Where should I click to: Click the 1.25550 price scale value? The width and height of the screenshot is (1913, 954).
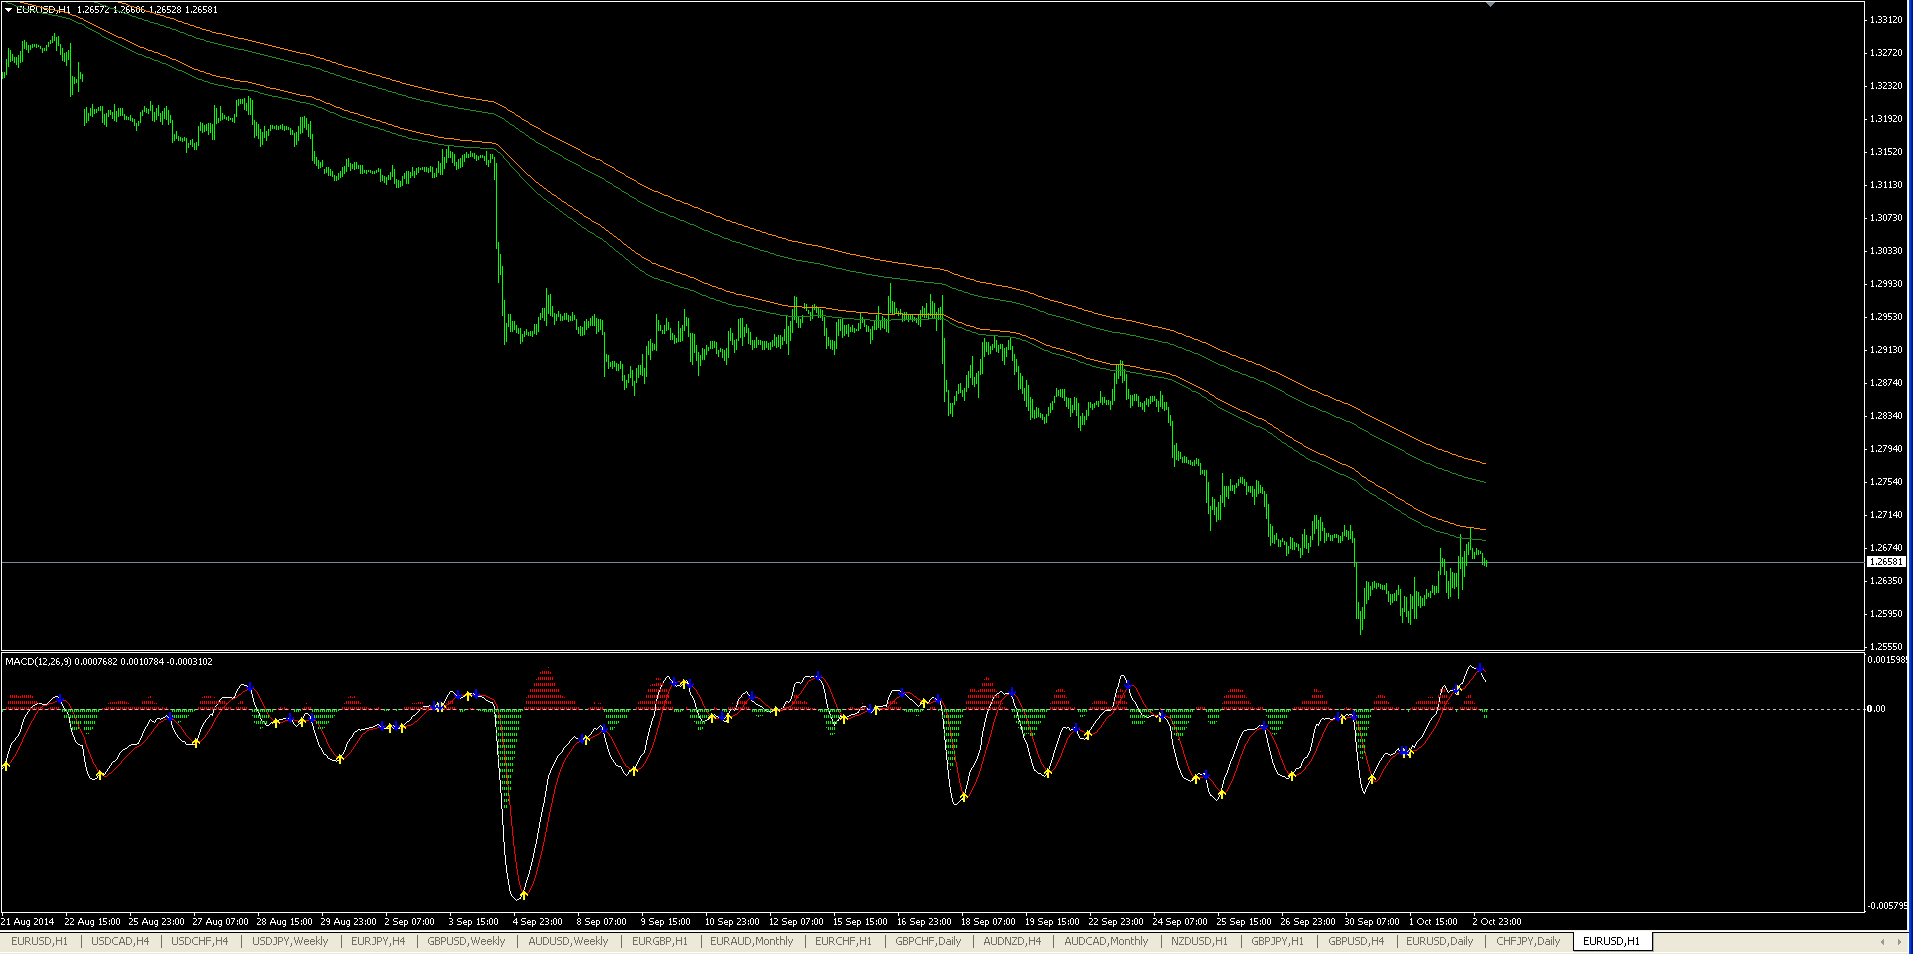tap(1886, 646)
